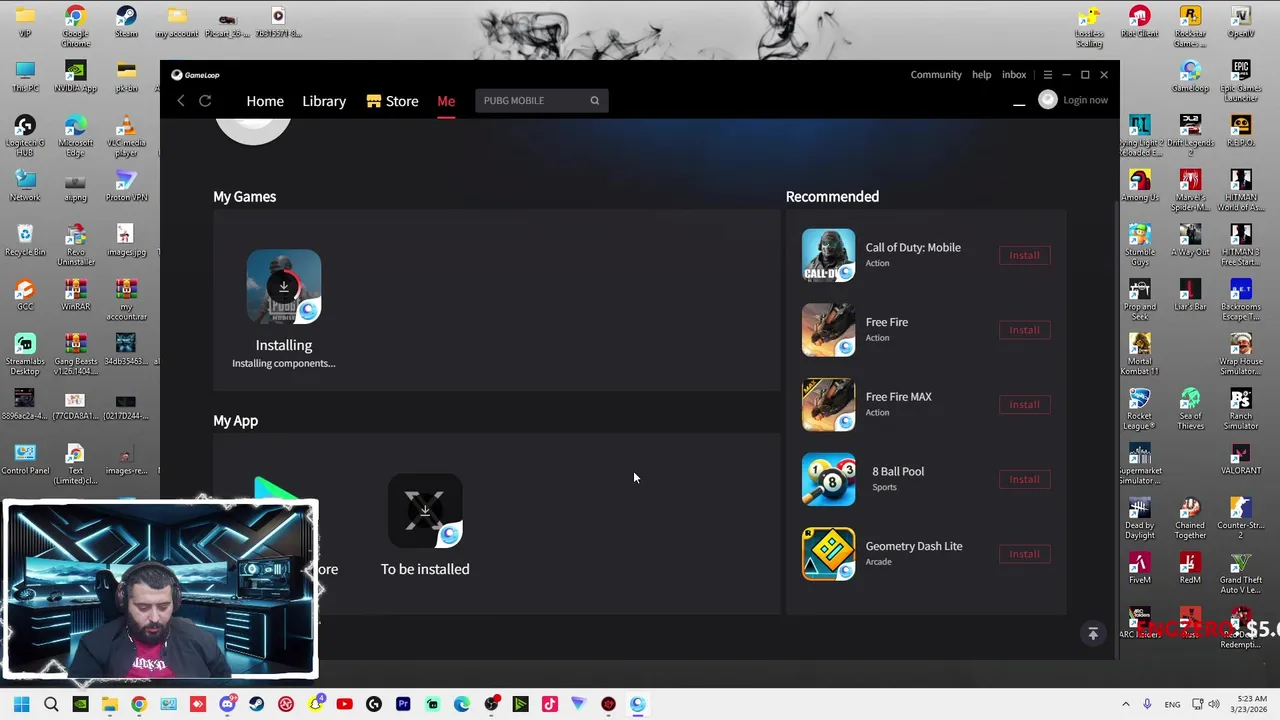1280x720 pixels.
Task: Install Free Fire
Action: click(x=1024, y=330)
